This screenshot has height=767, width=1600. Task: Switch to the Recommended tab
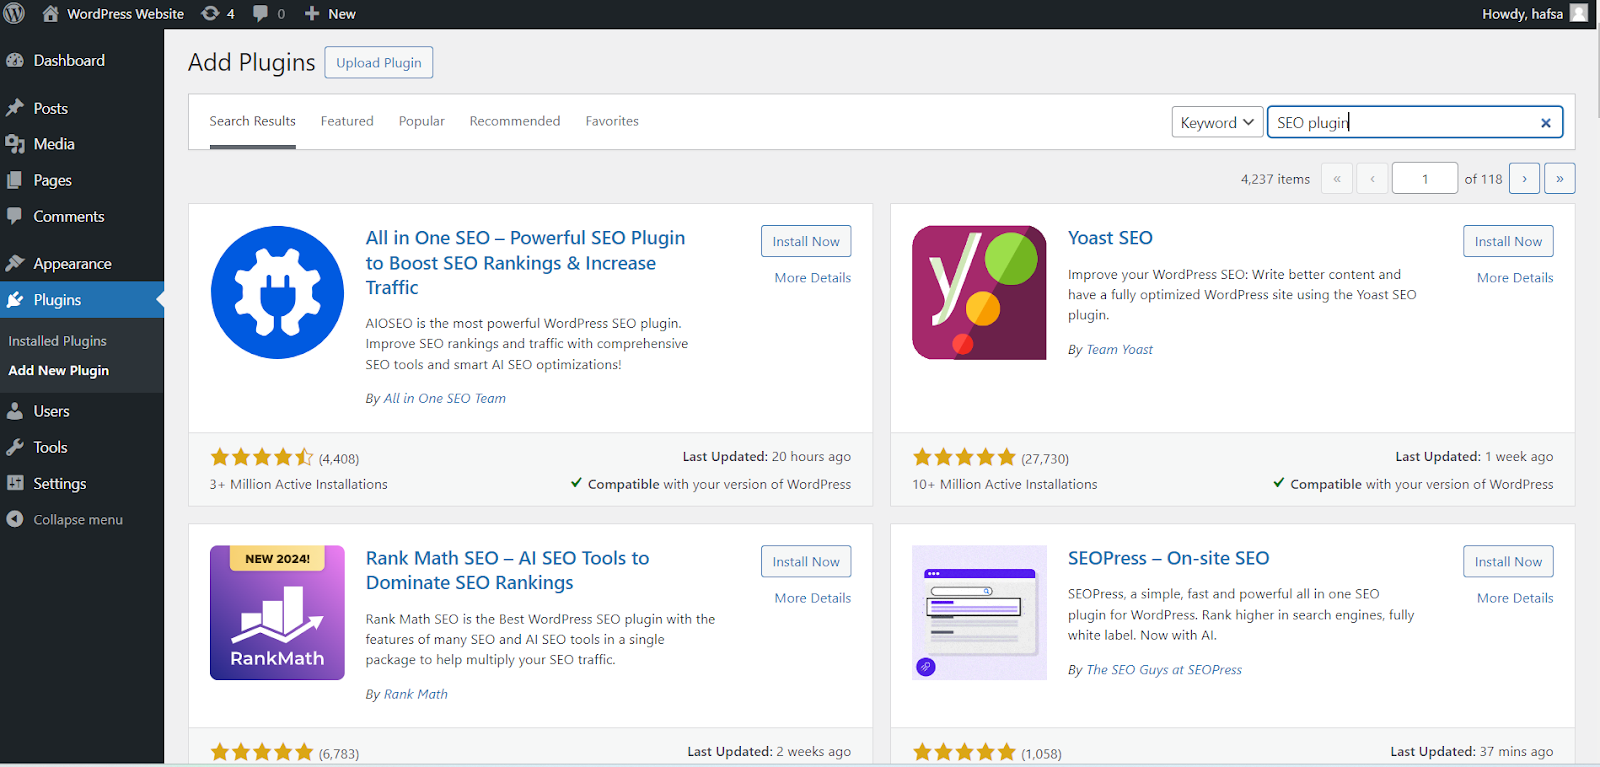coord(515,121)
